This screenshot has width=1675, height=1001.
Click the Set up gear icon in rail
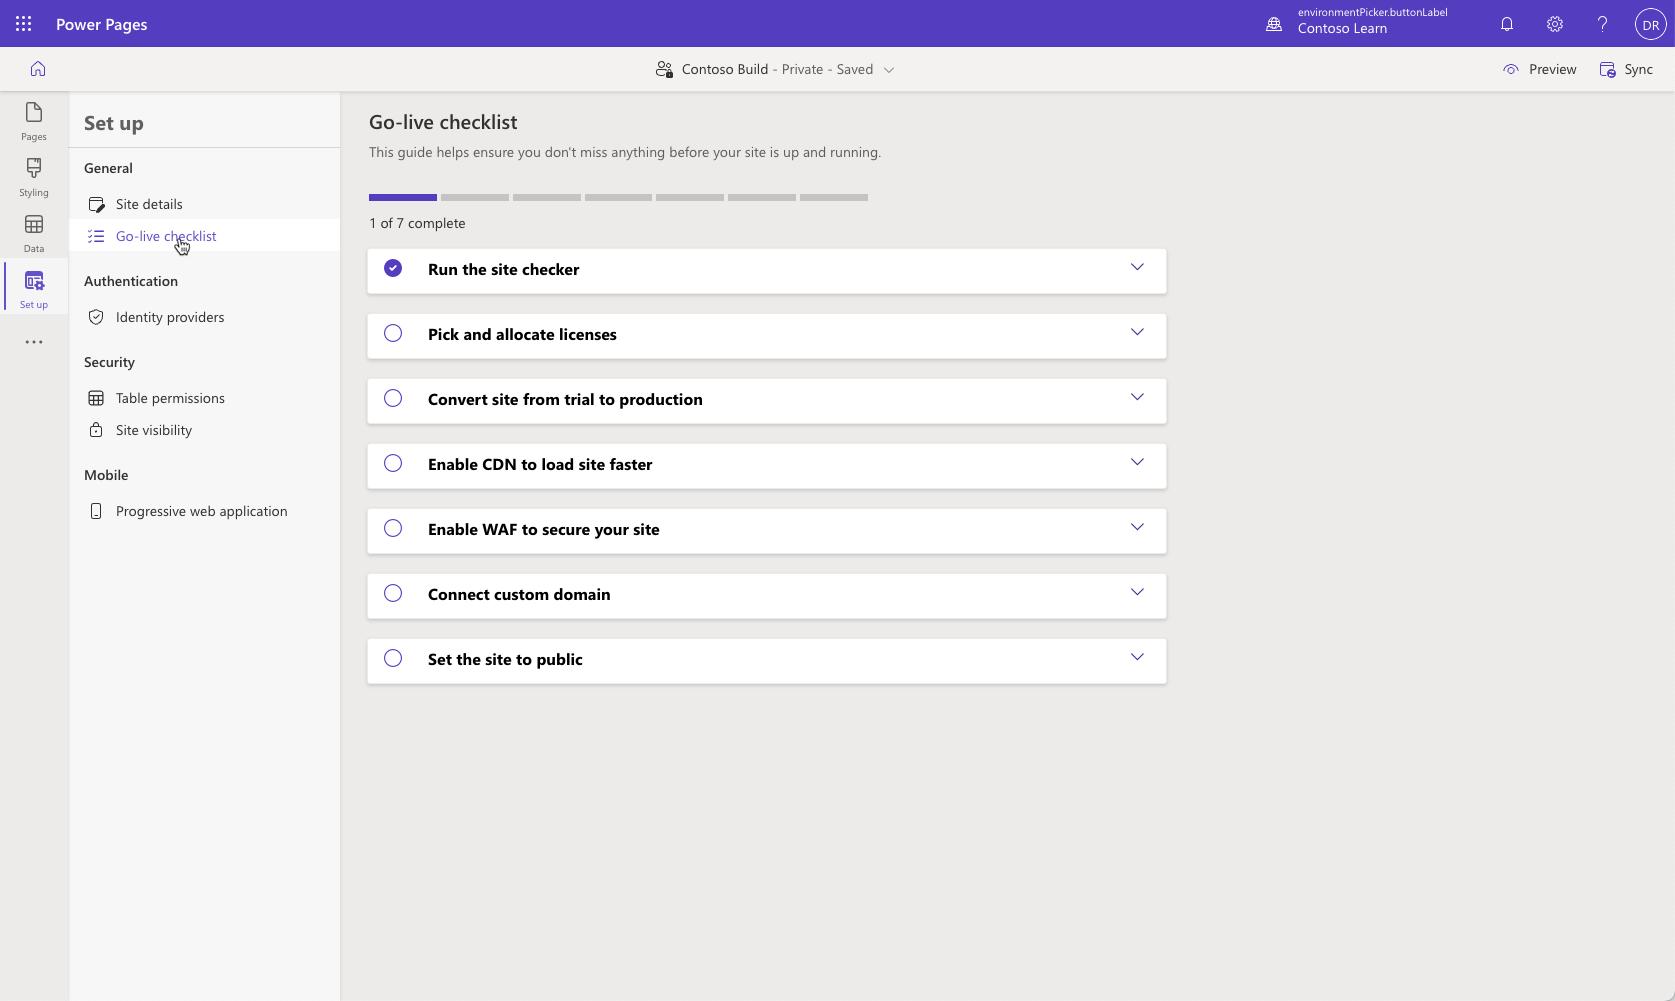tap(33, 288)
